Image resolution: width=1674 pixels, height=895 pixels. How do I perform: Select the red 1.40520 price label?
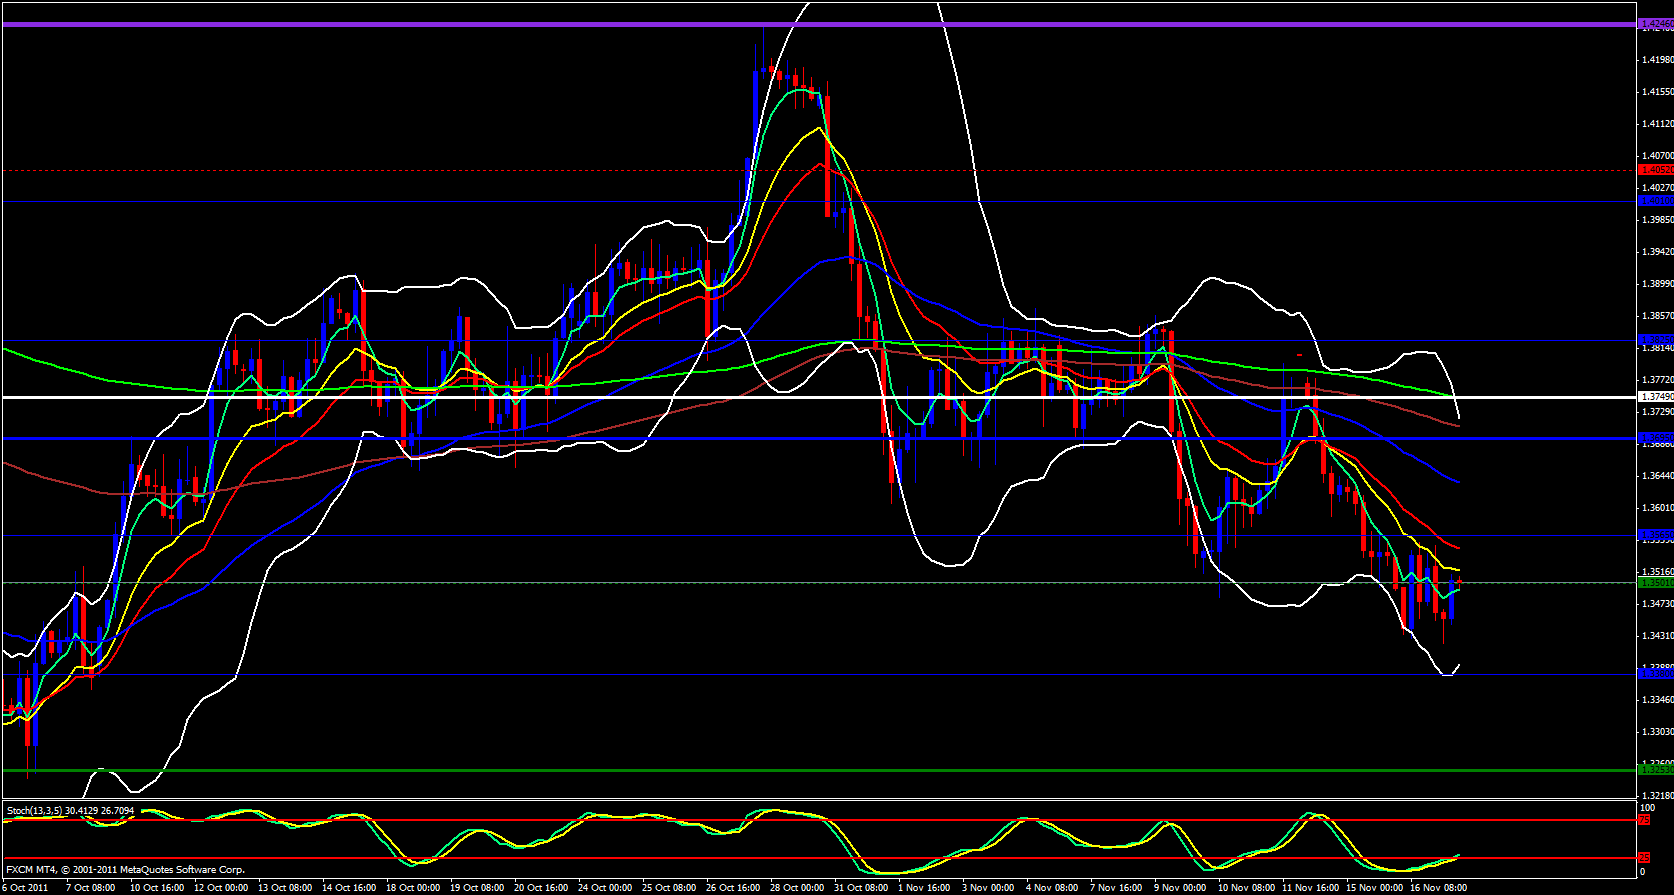(1655, 170)
